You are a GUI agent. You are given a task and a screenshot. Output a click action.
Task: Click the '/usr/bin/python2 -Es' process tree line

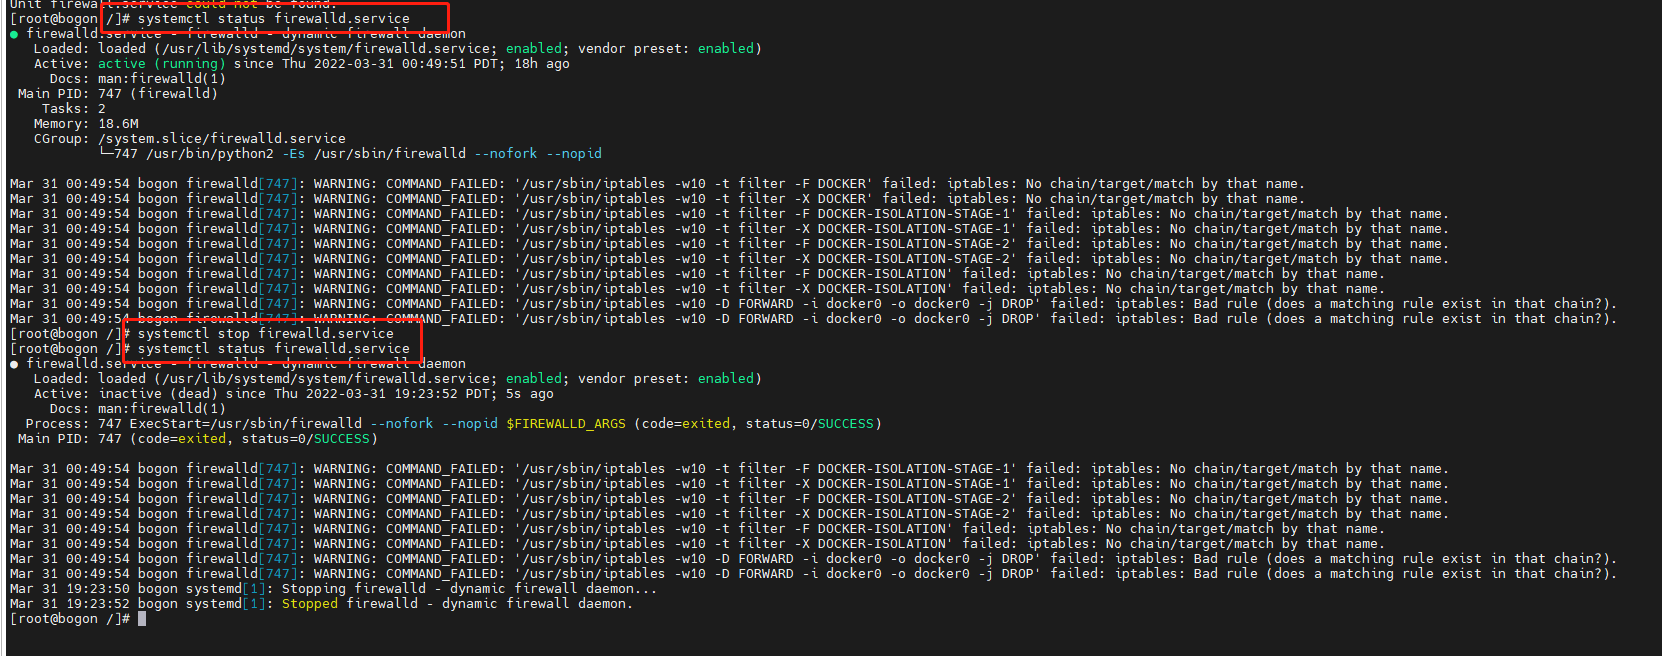[350, 154]
